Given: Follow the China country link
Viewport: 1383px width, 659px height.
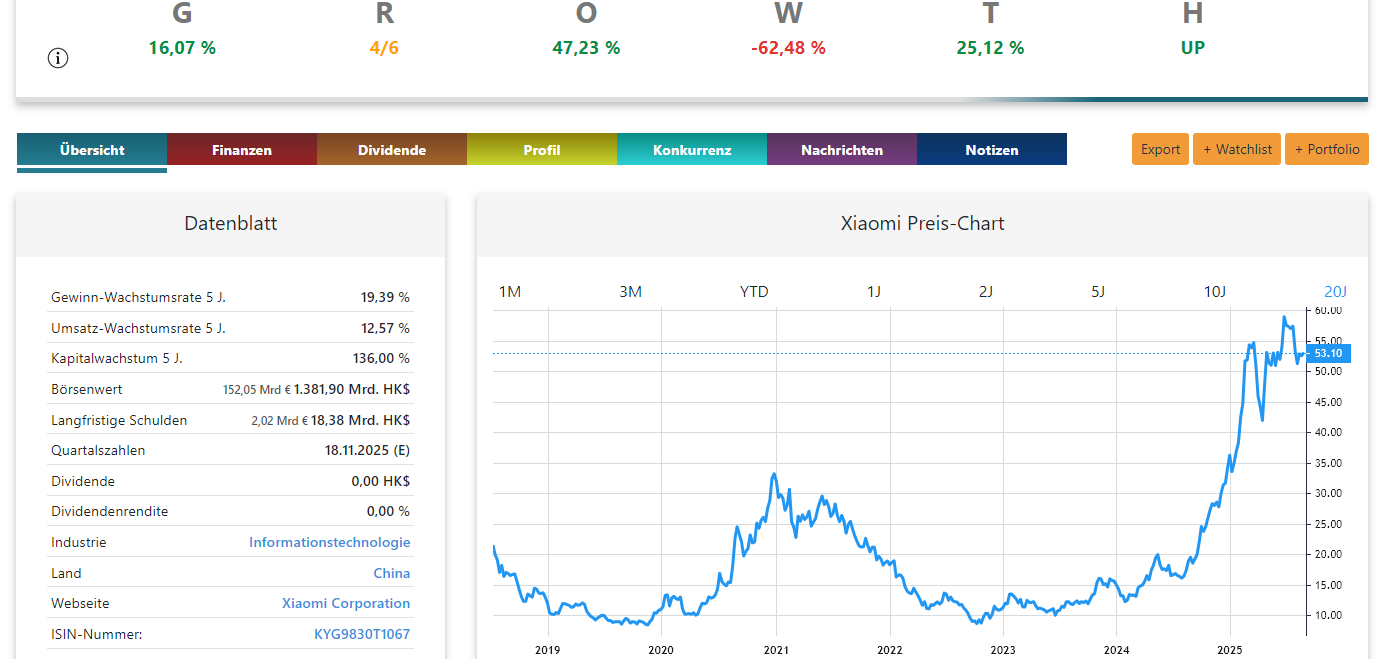Looking at the screenshot, I should [x=392, y=573].
